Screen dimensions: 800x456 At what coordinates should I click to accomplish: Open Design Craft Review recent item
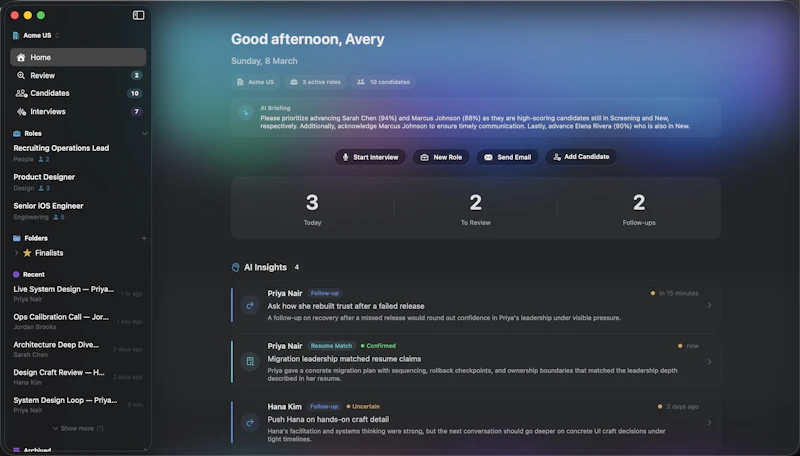(x=78, y=377)
